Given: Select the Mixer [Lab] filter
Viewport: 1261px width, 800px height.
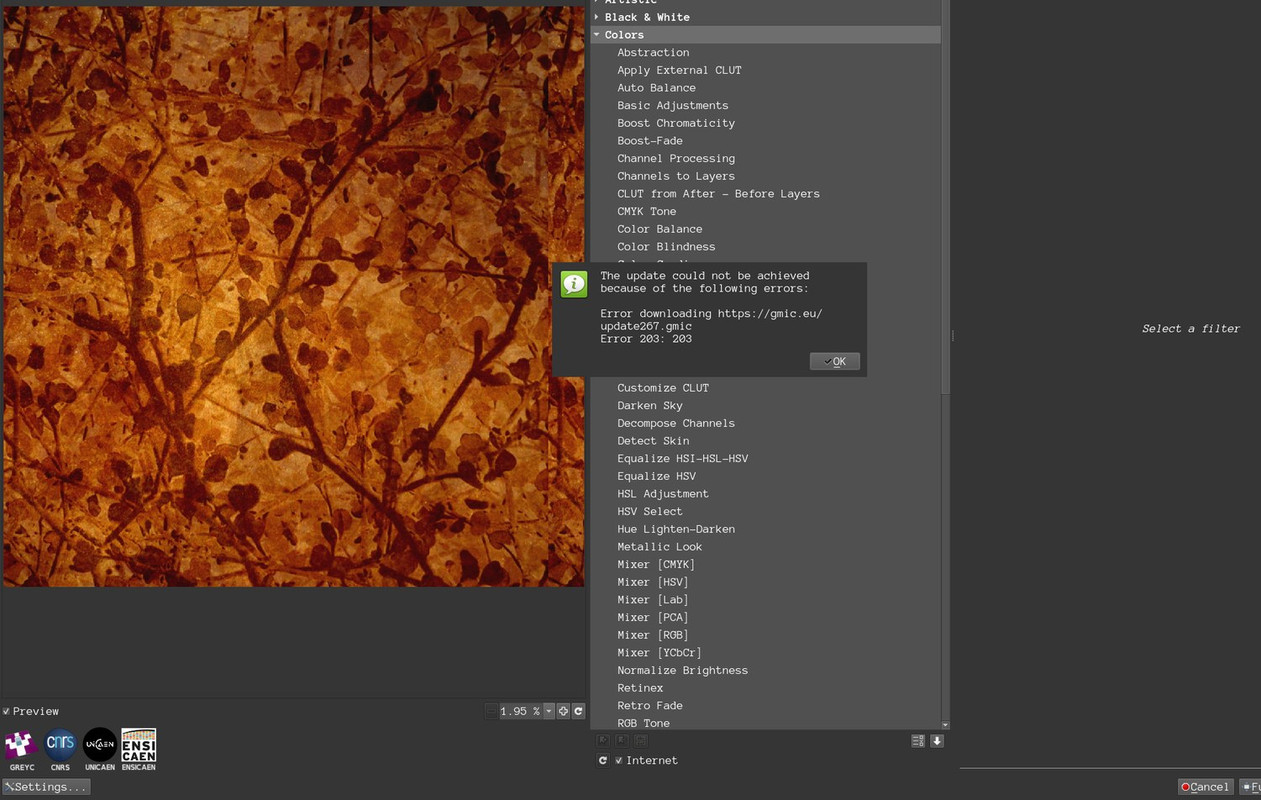Looking at the screenshot, I should [x=653, y=600].
